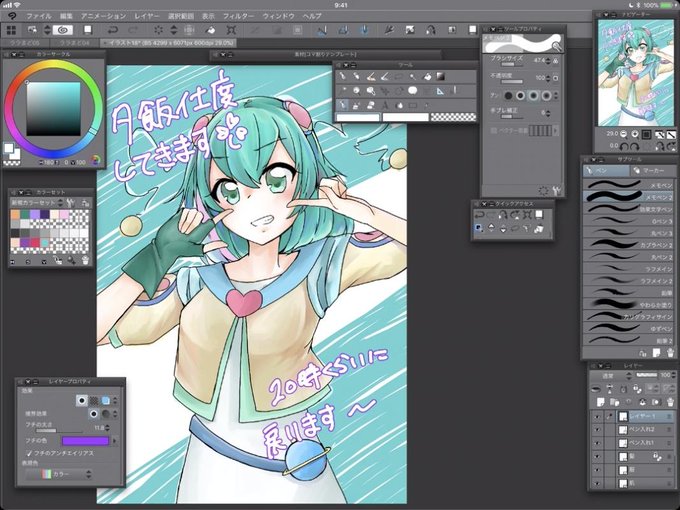
Task: Open the color set name dropdown
Action: click(x=37, y=203)
